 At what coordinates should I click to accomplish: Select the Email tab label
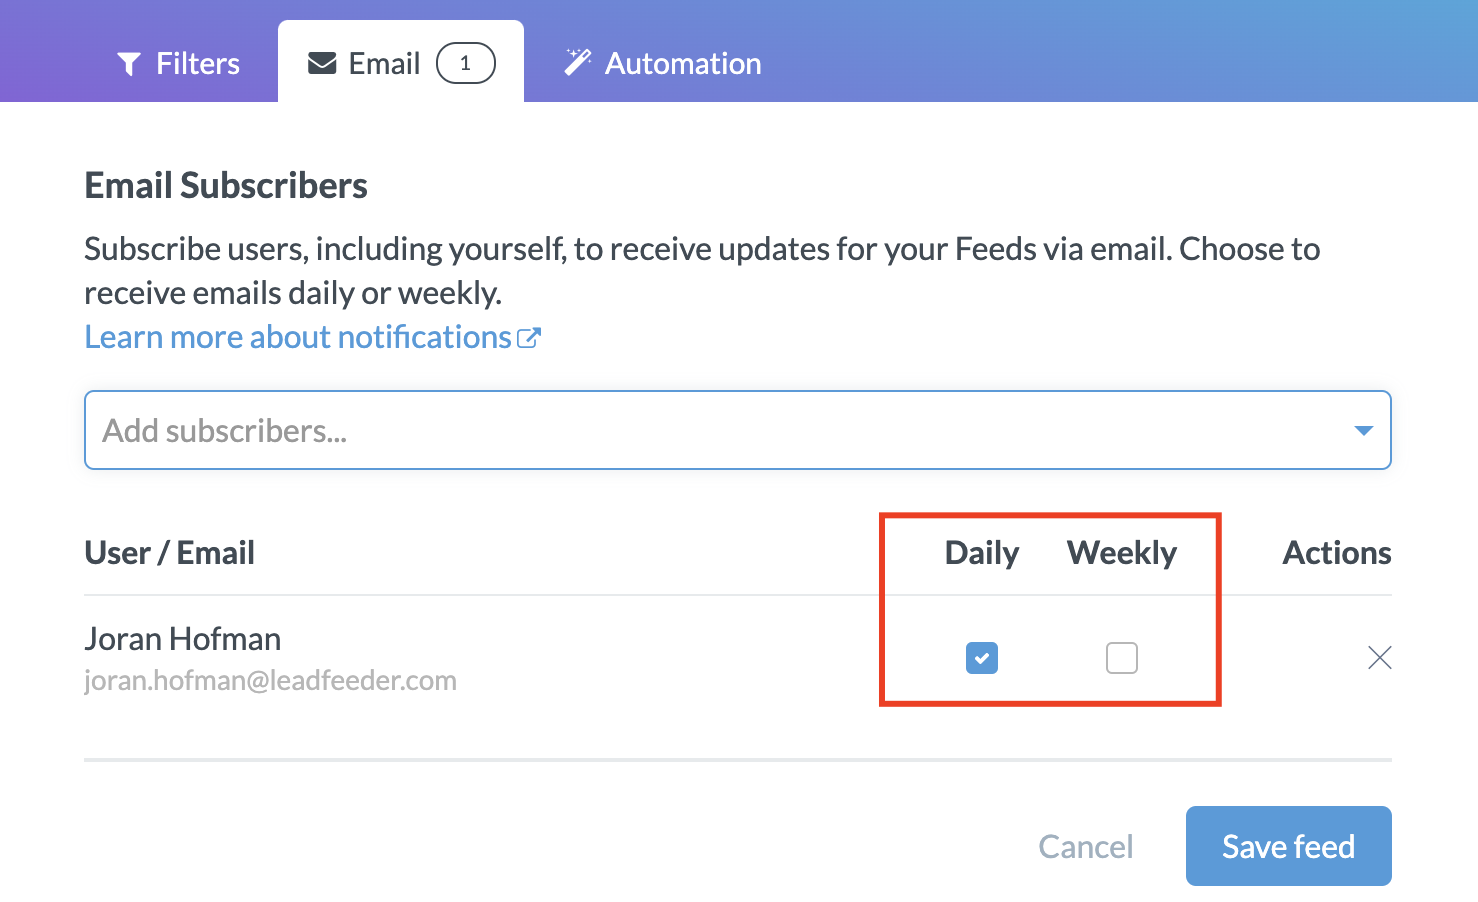pos(384,64)
